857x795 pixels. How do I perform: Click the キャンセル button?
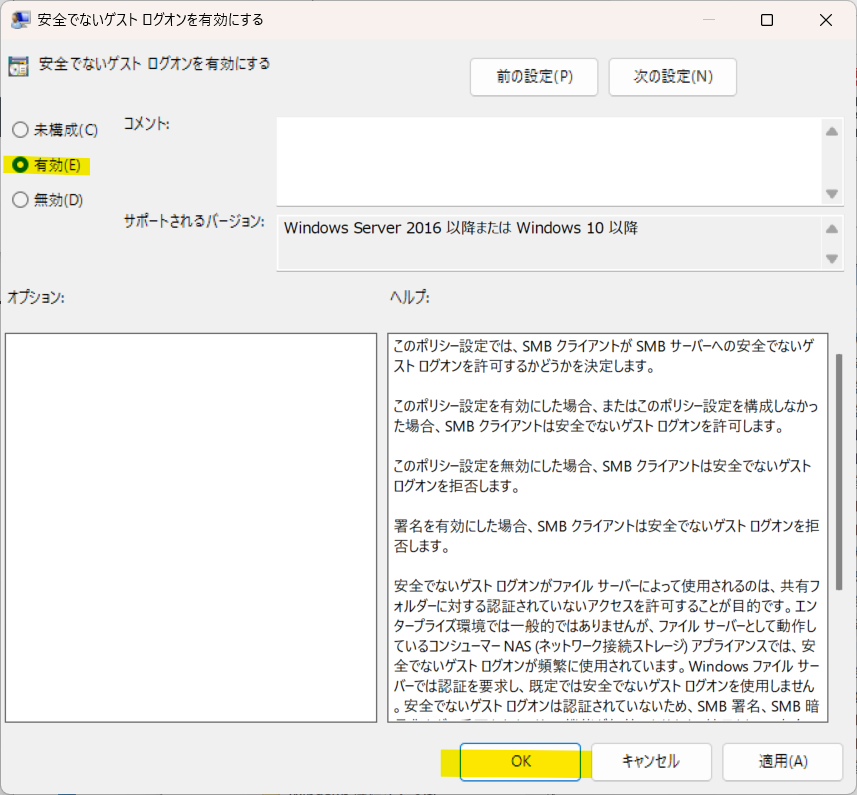tap(651, 761)
